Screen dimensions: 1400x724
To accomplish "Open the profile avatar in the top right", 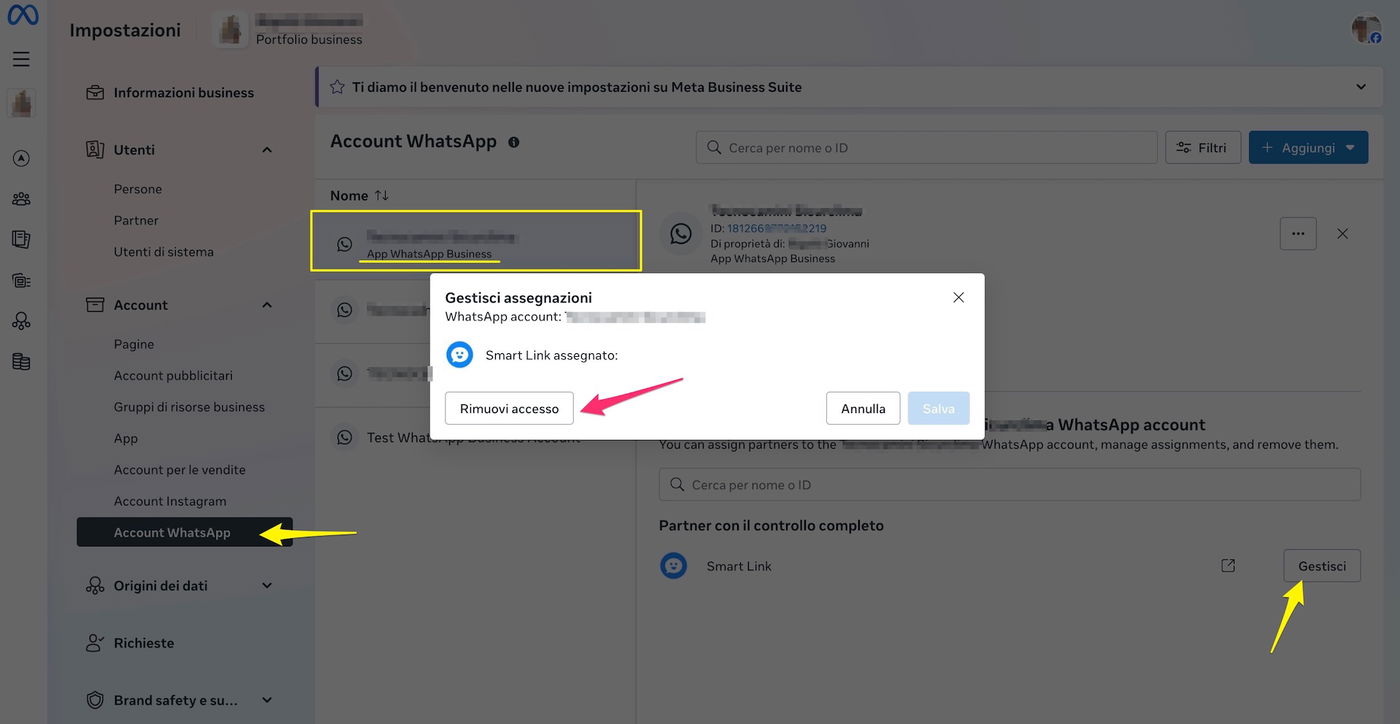I will [1366, 29].
